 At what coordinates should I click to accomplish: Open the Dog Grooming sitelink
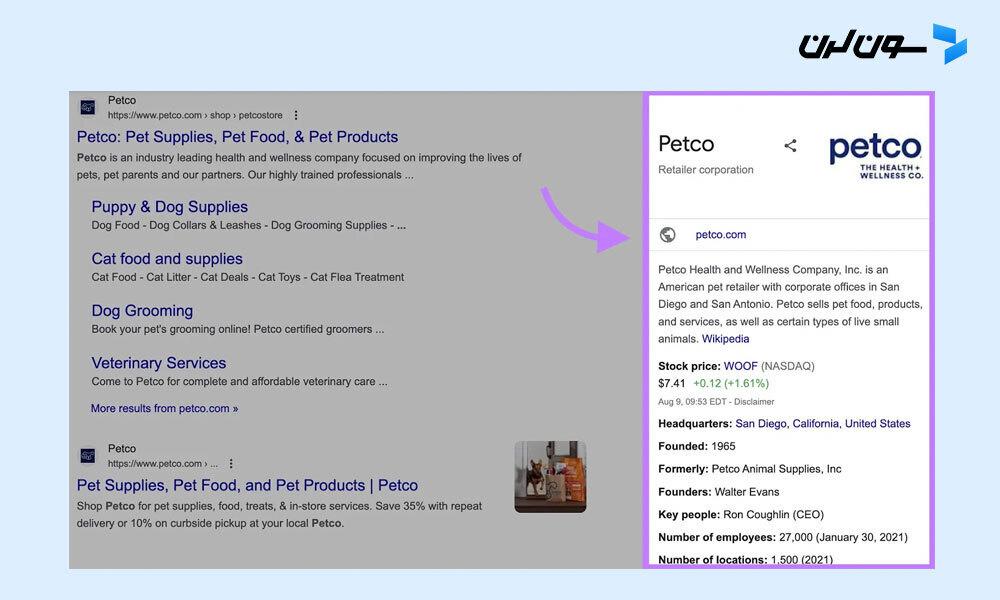point(142,311)
